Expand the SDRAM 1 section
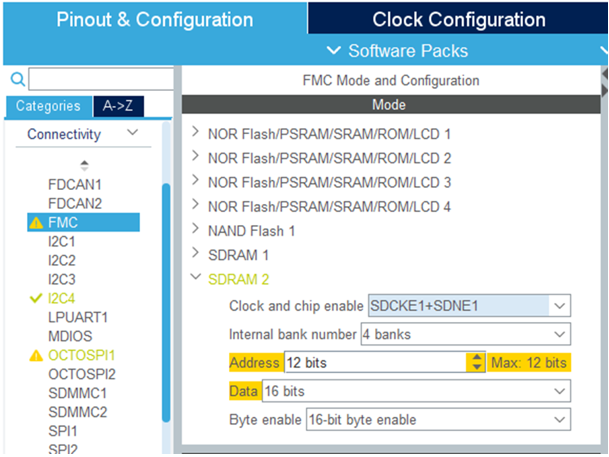 (x=195, y=255)
